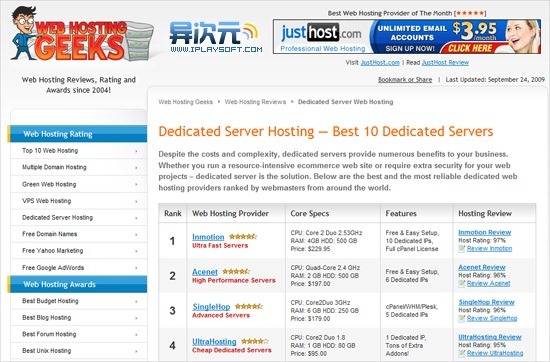Click the 'Ultra Fast Servers' tagline
Screen dimensions: 550x362
pos(220,246)
